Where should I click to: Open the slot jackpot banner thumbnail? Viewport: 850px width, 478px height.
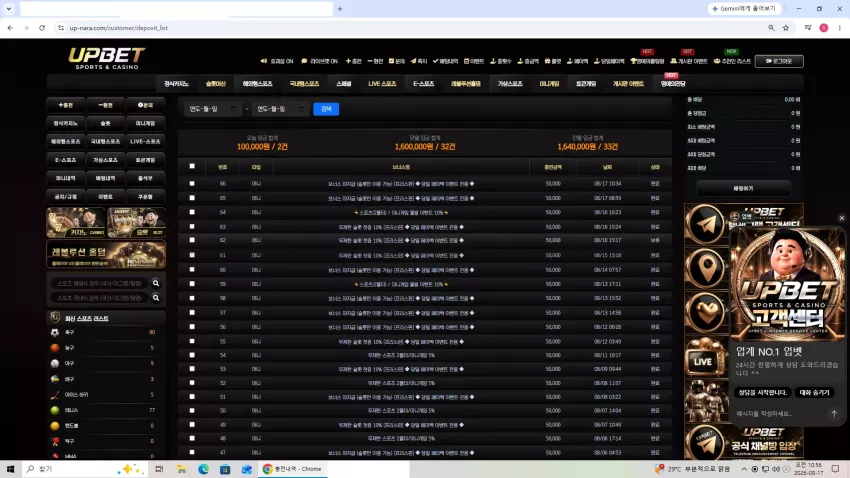137,222
